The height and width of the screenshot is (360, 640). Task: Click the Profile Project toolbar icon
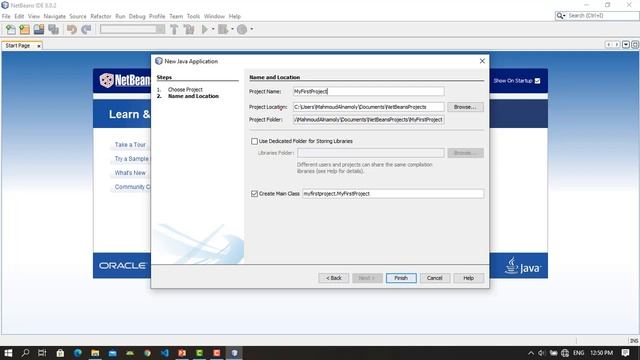(x=242, y=29)
